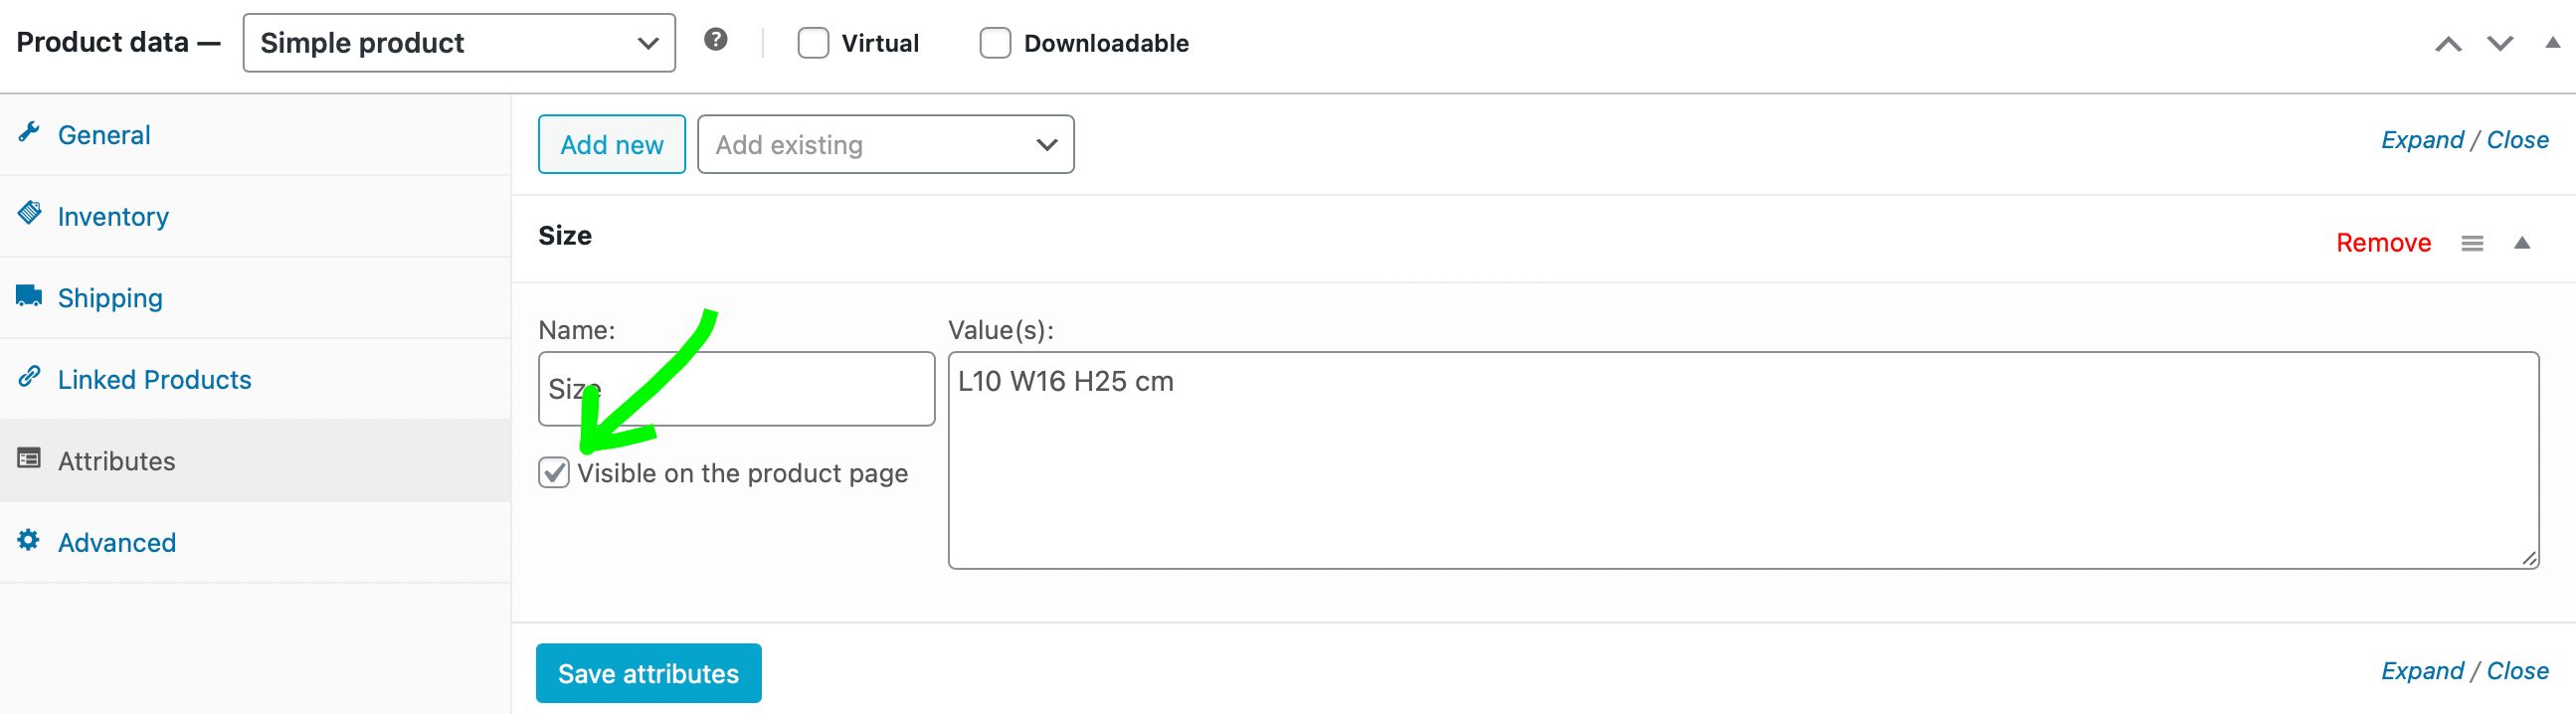Click the red Remove link
2576x714 pixels.
coord(2383,243)
